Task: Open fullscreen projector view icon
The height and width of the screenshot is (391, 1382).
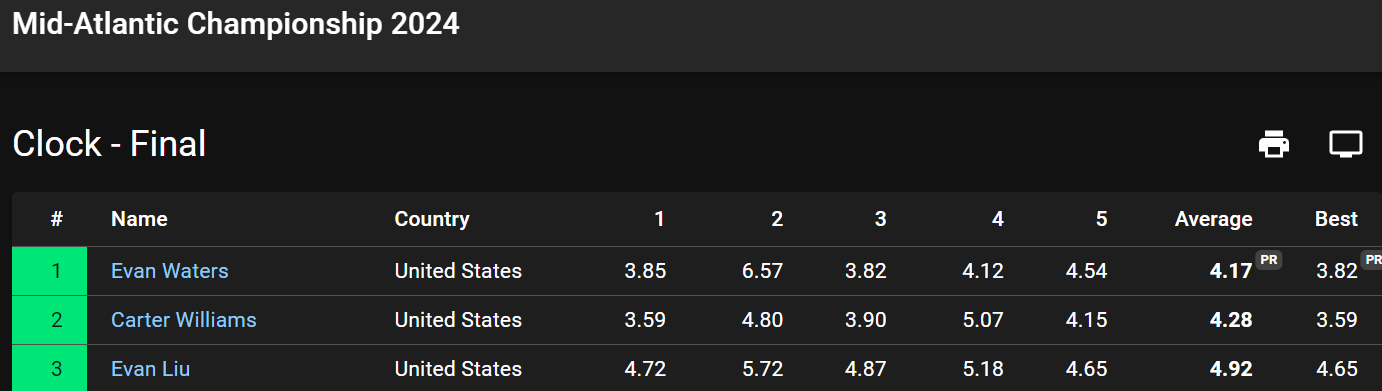Action: 1346,144
